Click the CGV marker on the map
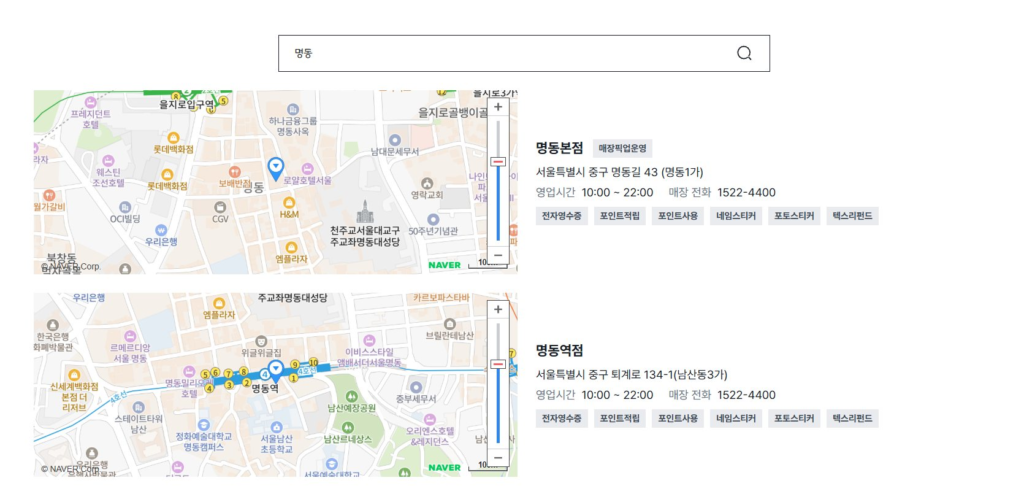Screen dimensions: 1024x502 (220, 207)
